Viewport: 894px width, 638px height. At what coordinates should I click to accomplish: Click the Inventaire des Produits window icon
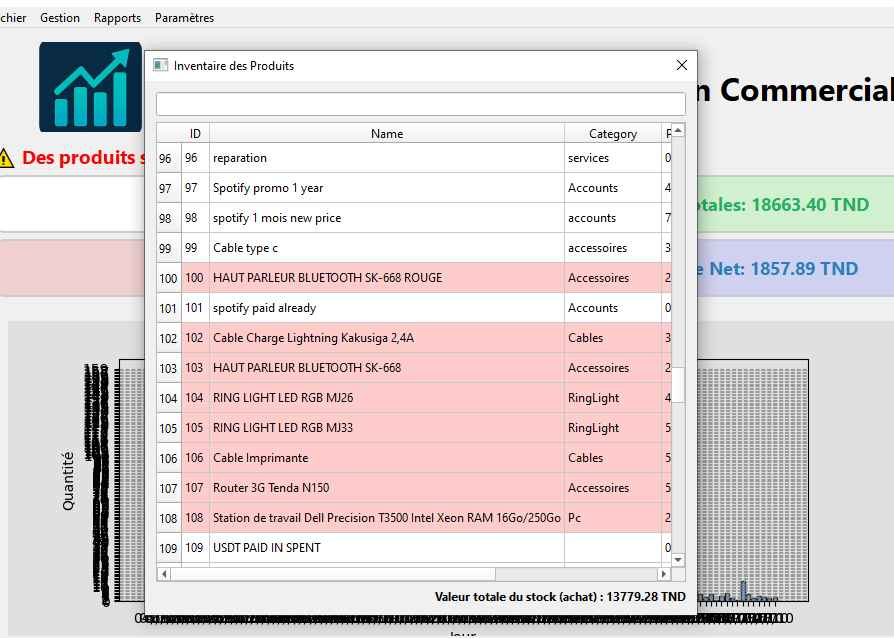coord(161,66)
